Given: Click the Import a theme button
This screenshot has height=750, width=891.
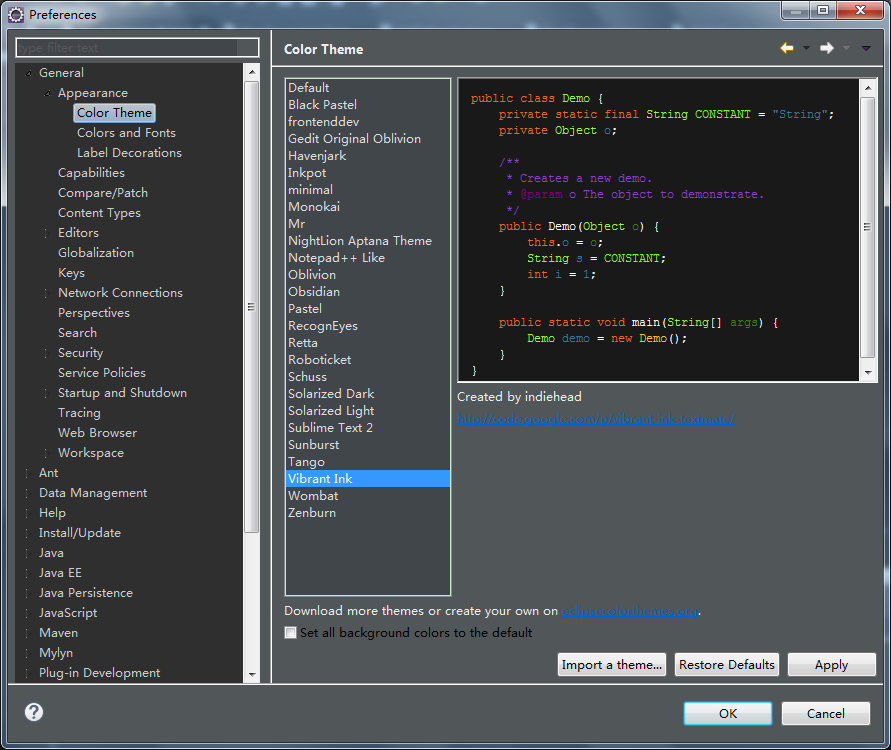Looking at the screenshot, I should coord(612,665).
